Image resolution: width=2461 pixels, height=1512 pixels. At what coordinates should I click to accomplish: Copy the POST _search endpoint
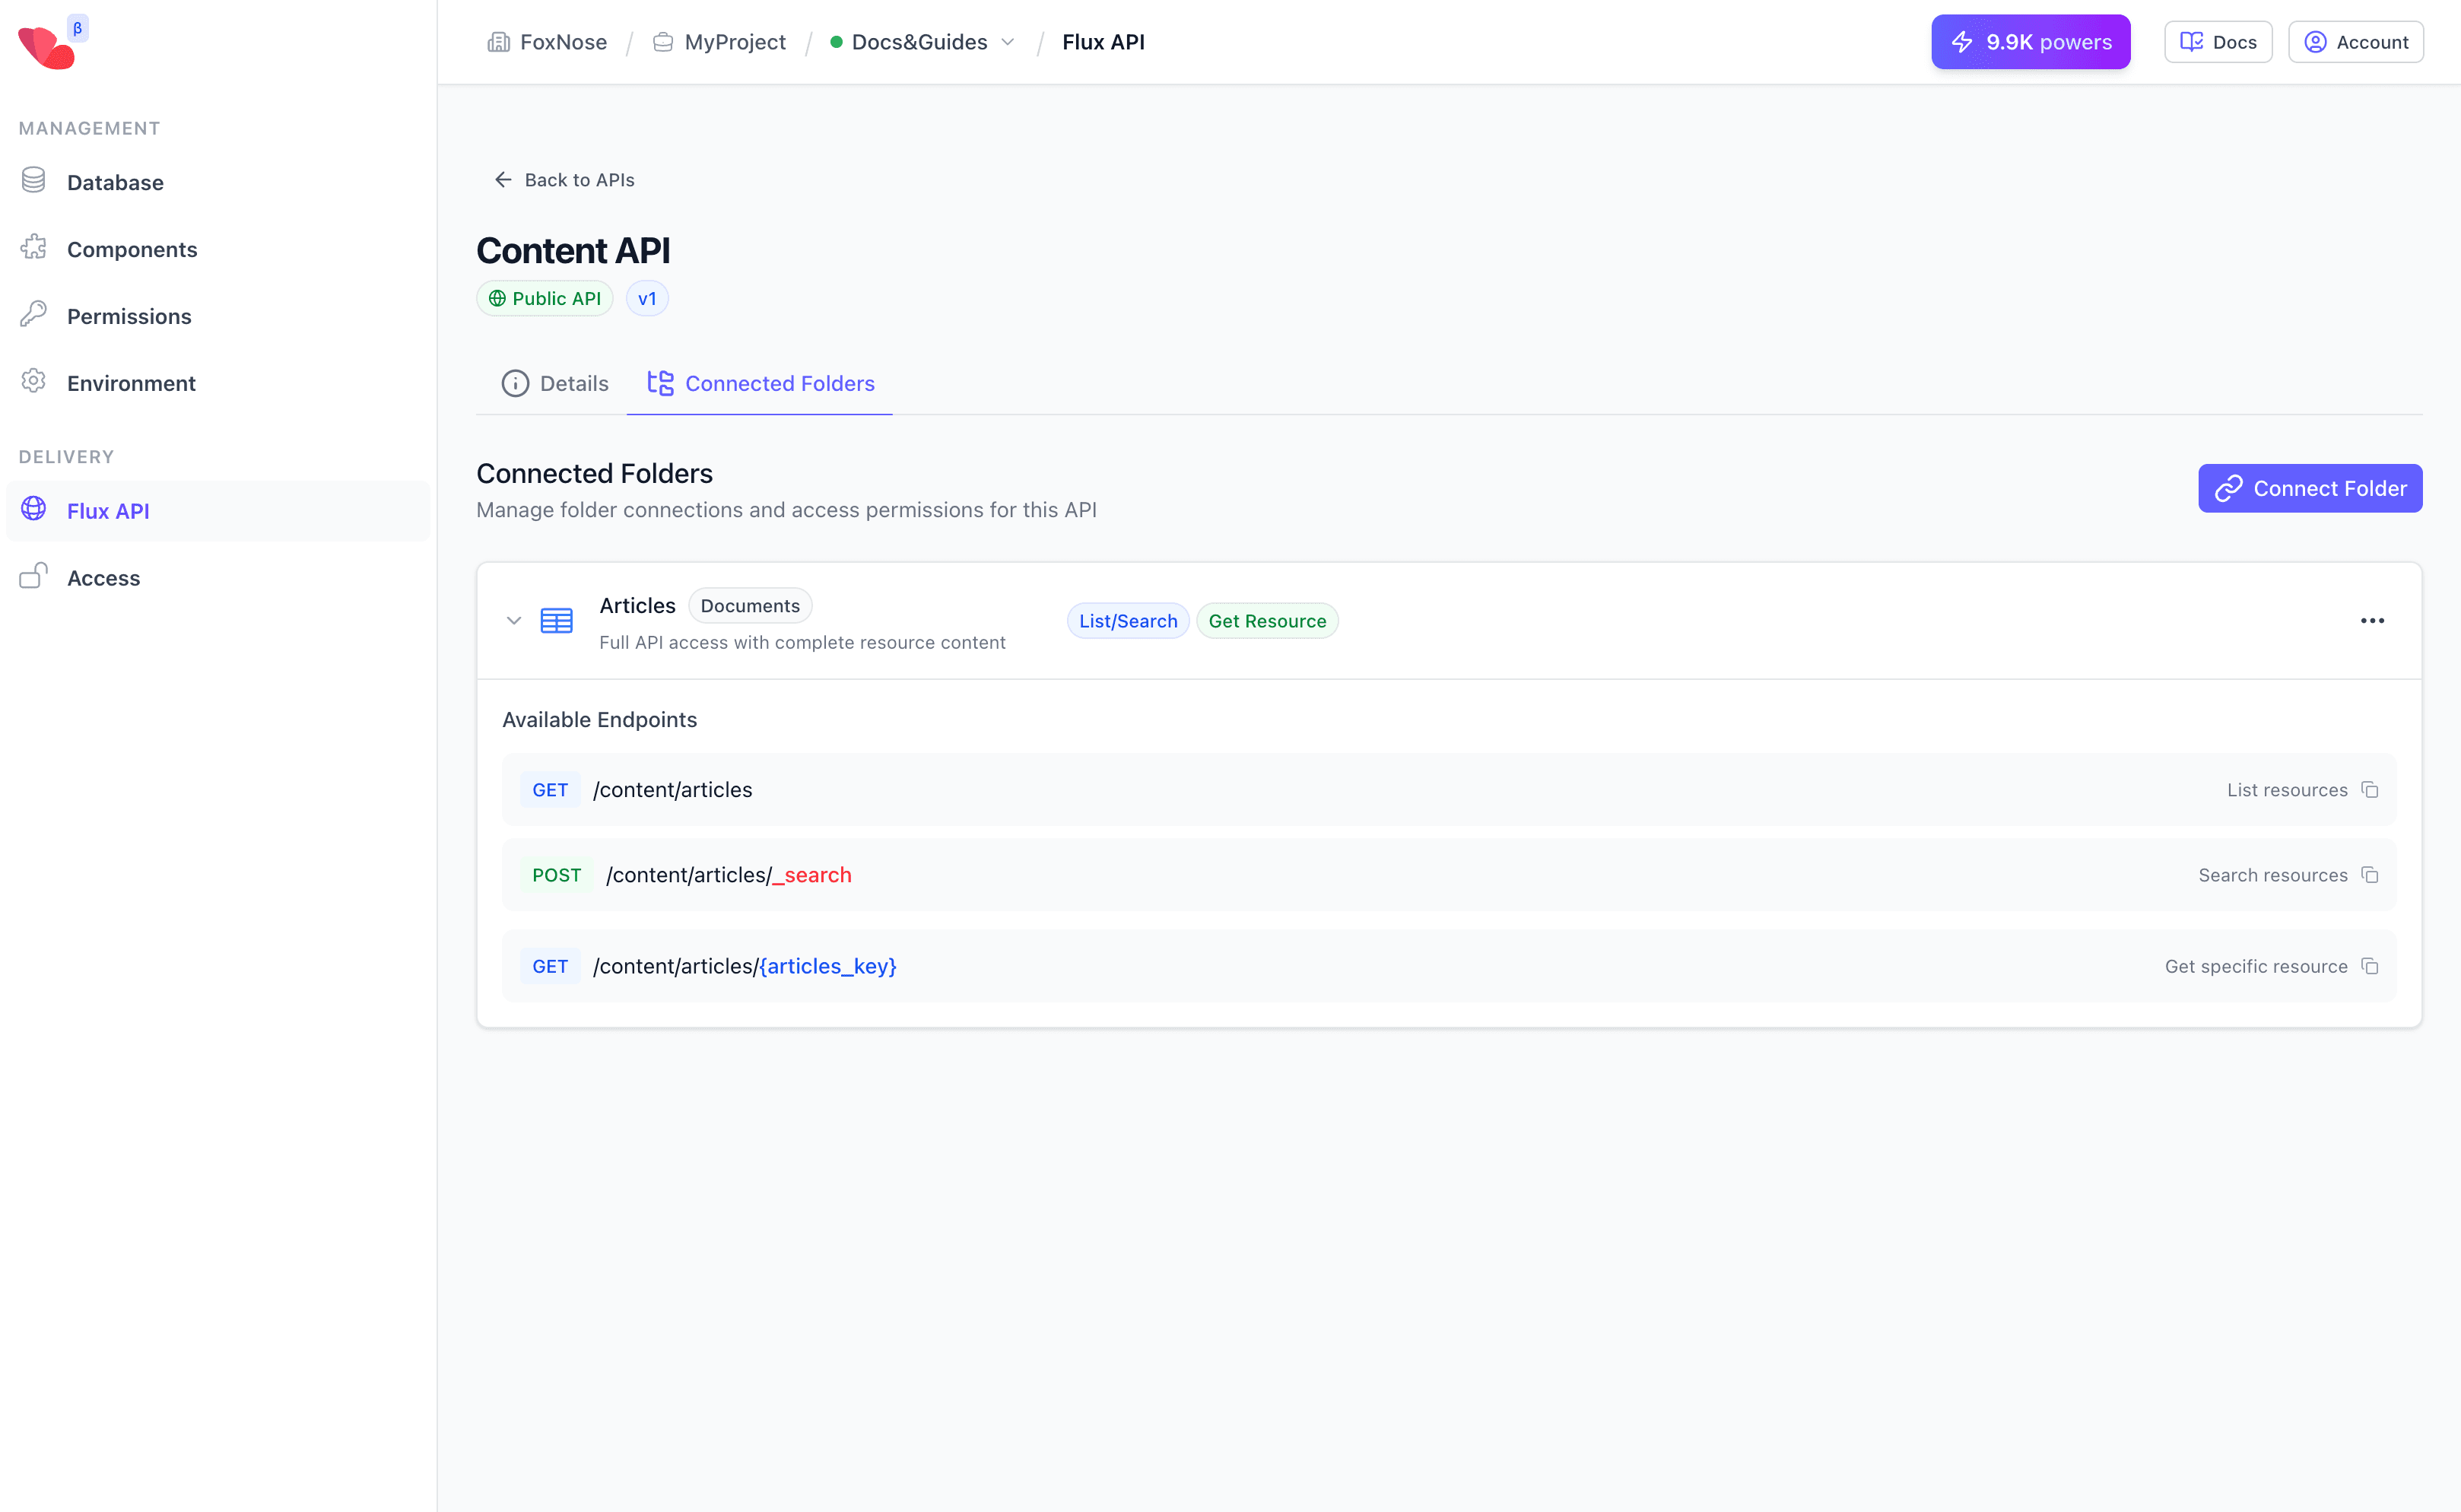coord(2371,874)
